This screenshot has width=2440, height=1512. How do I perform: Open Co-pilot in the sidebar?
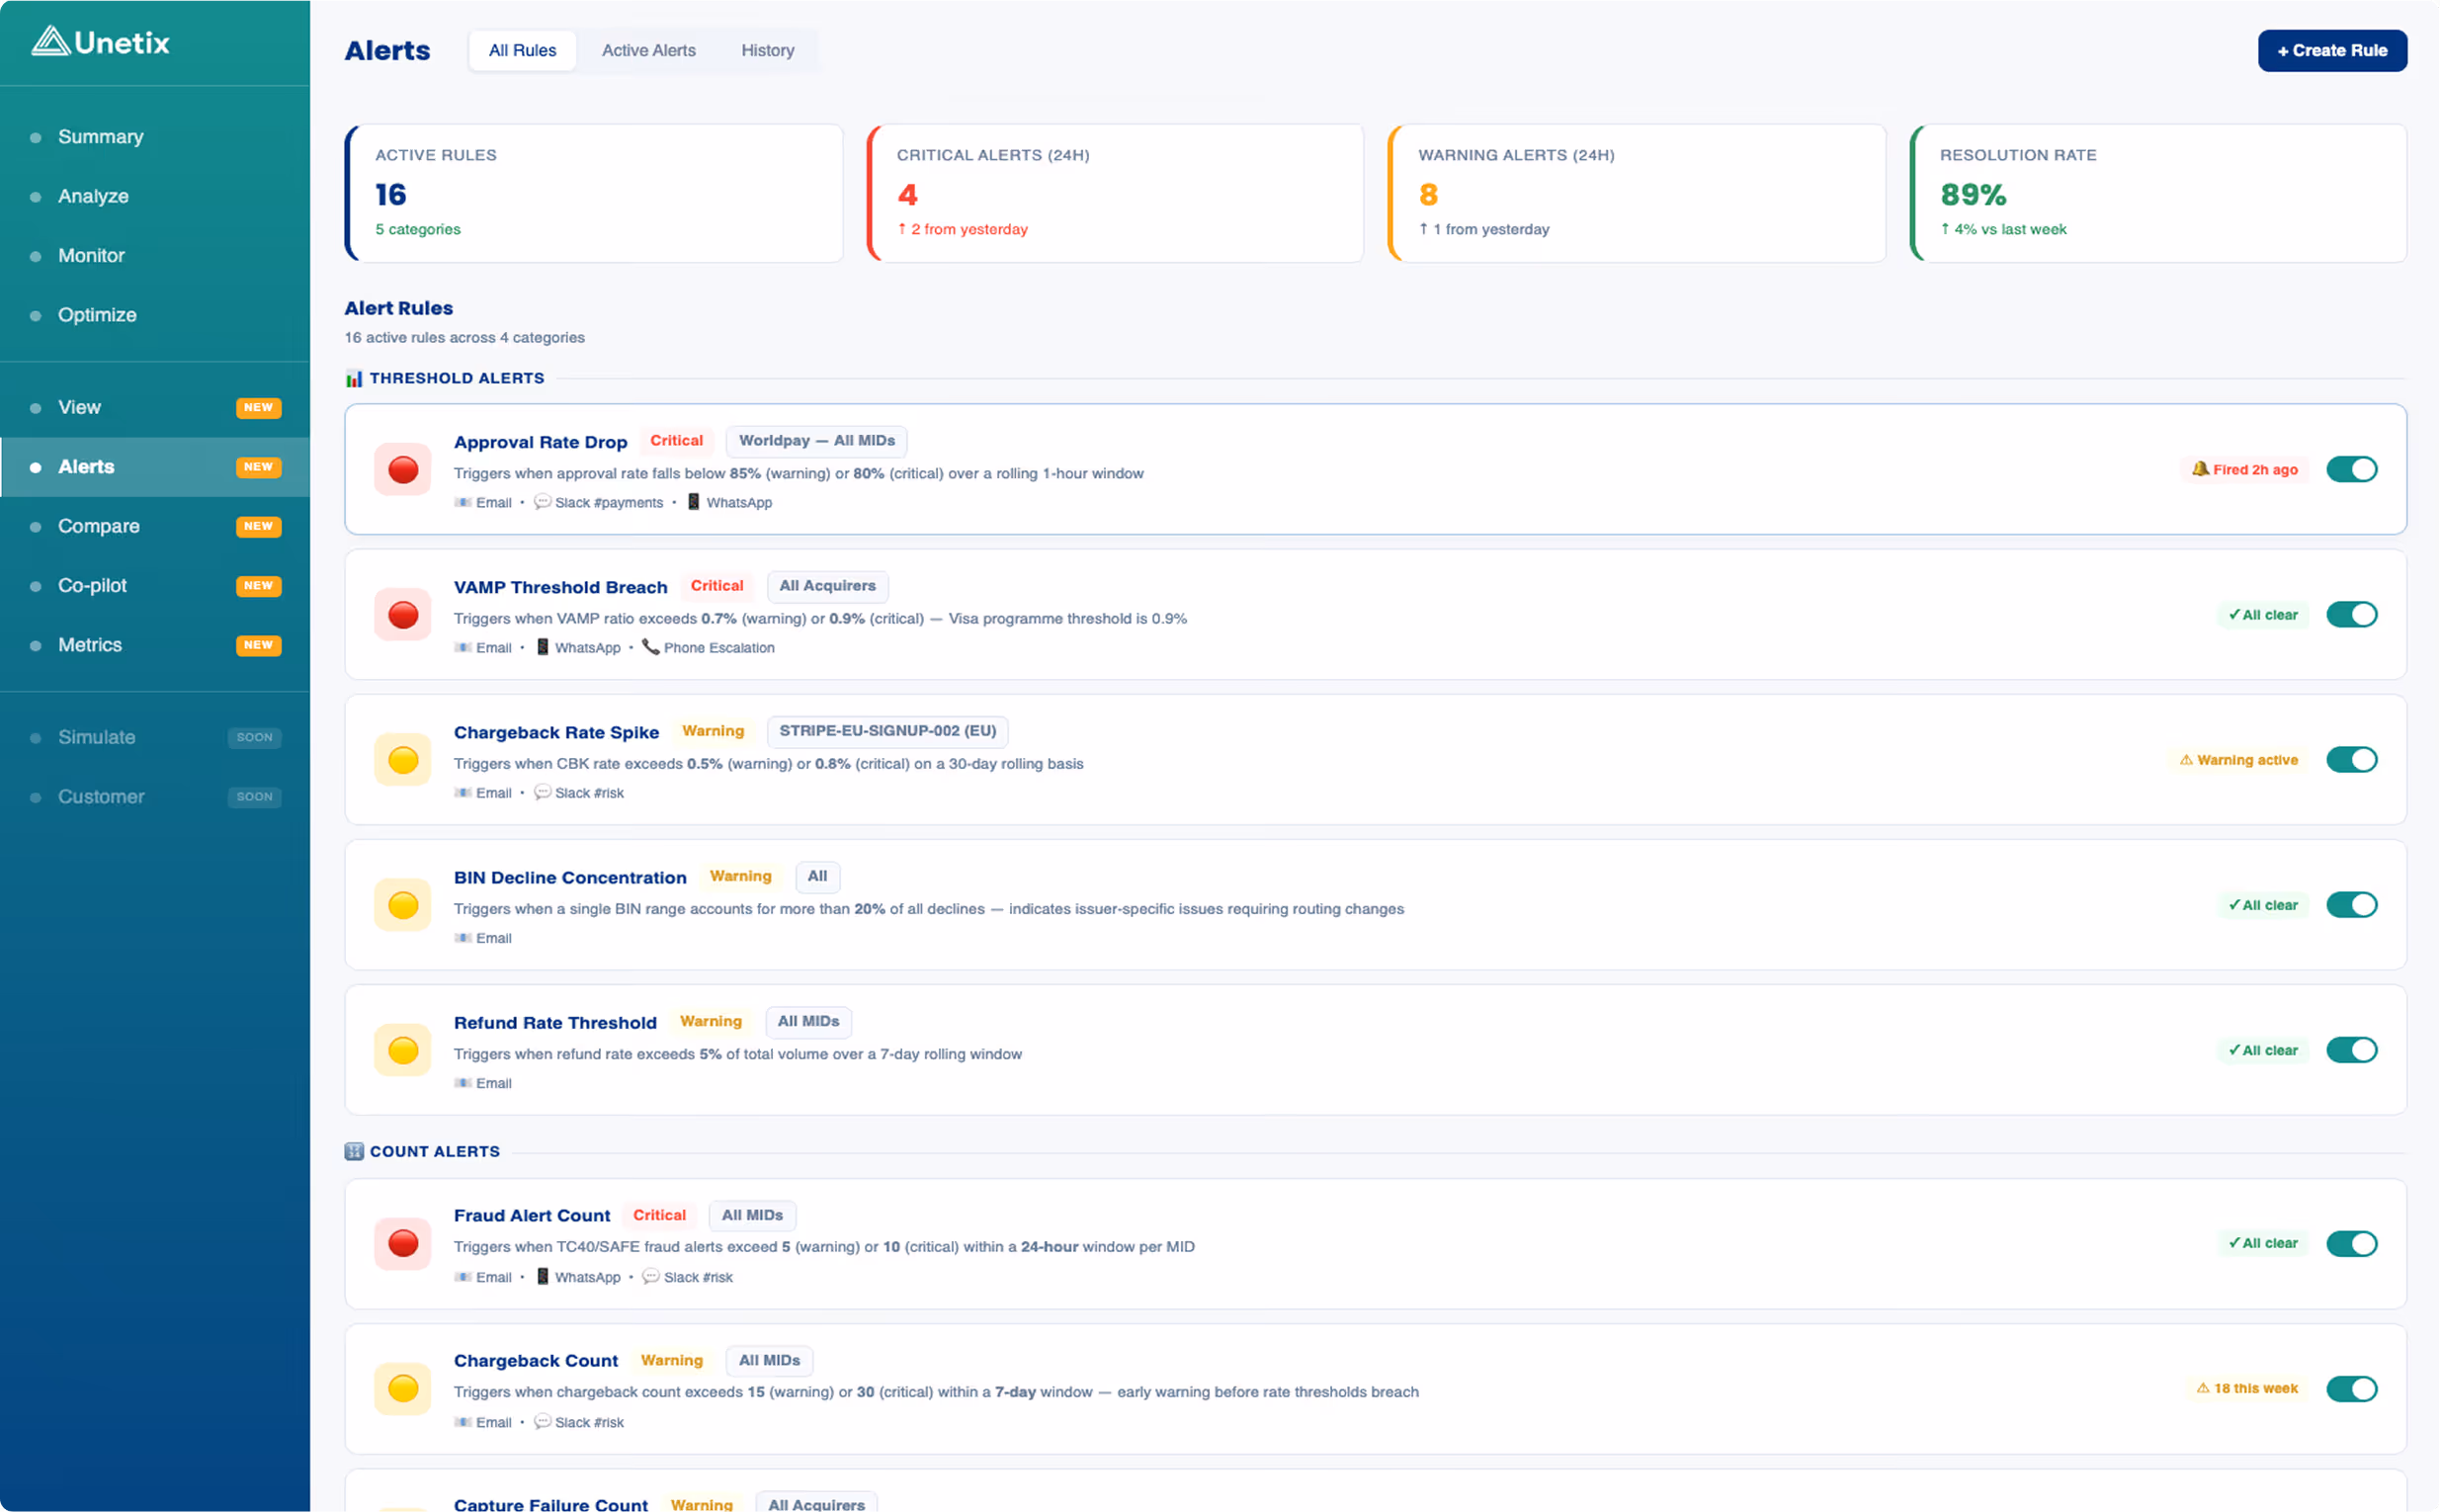[155, 585]
